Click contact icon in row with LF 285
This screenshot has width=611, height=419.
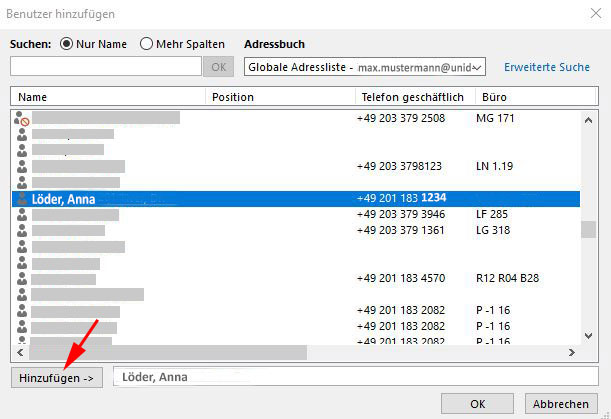21,214
